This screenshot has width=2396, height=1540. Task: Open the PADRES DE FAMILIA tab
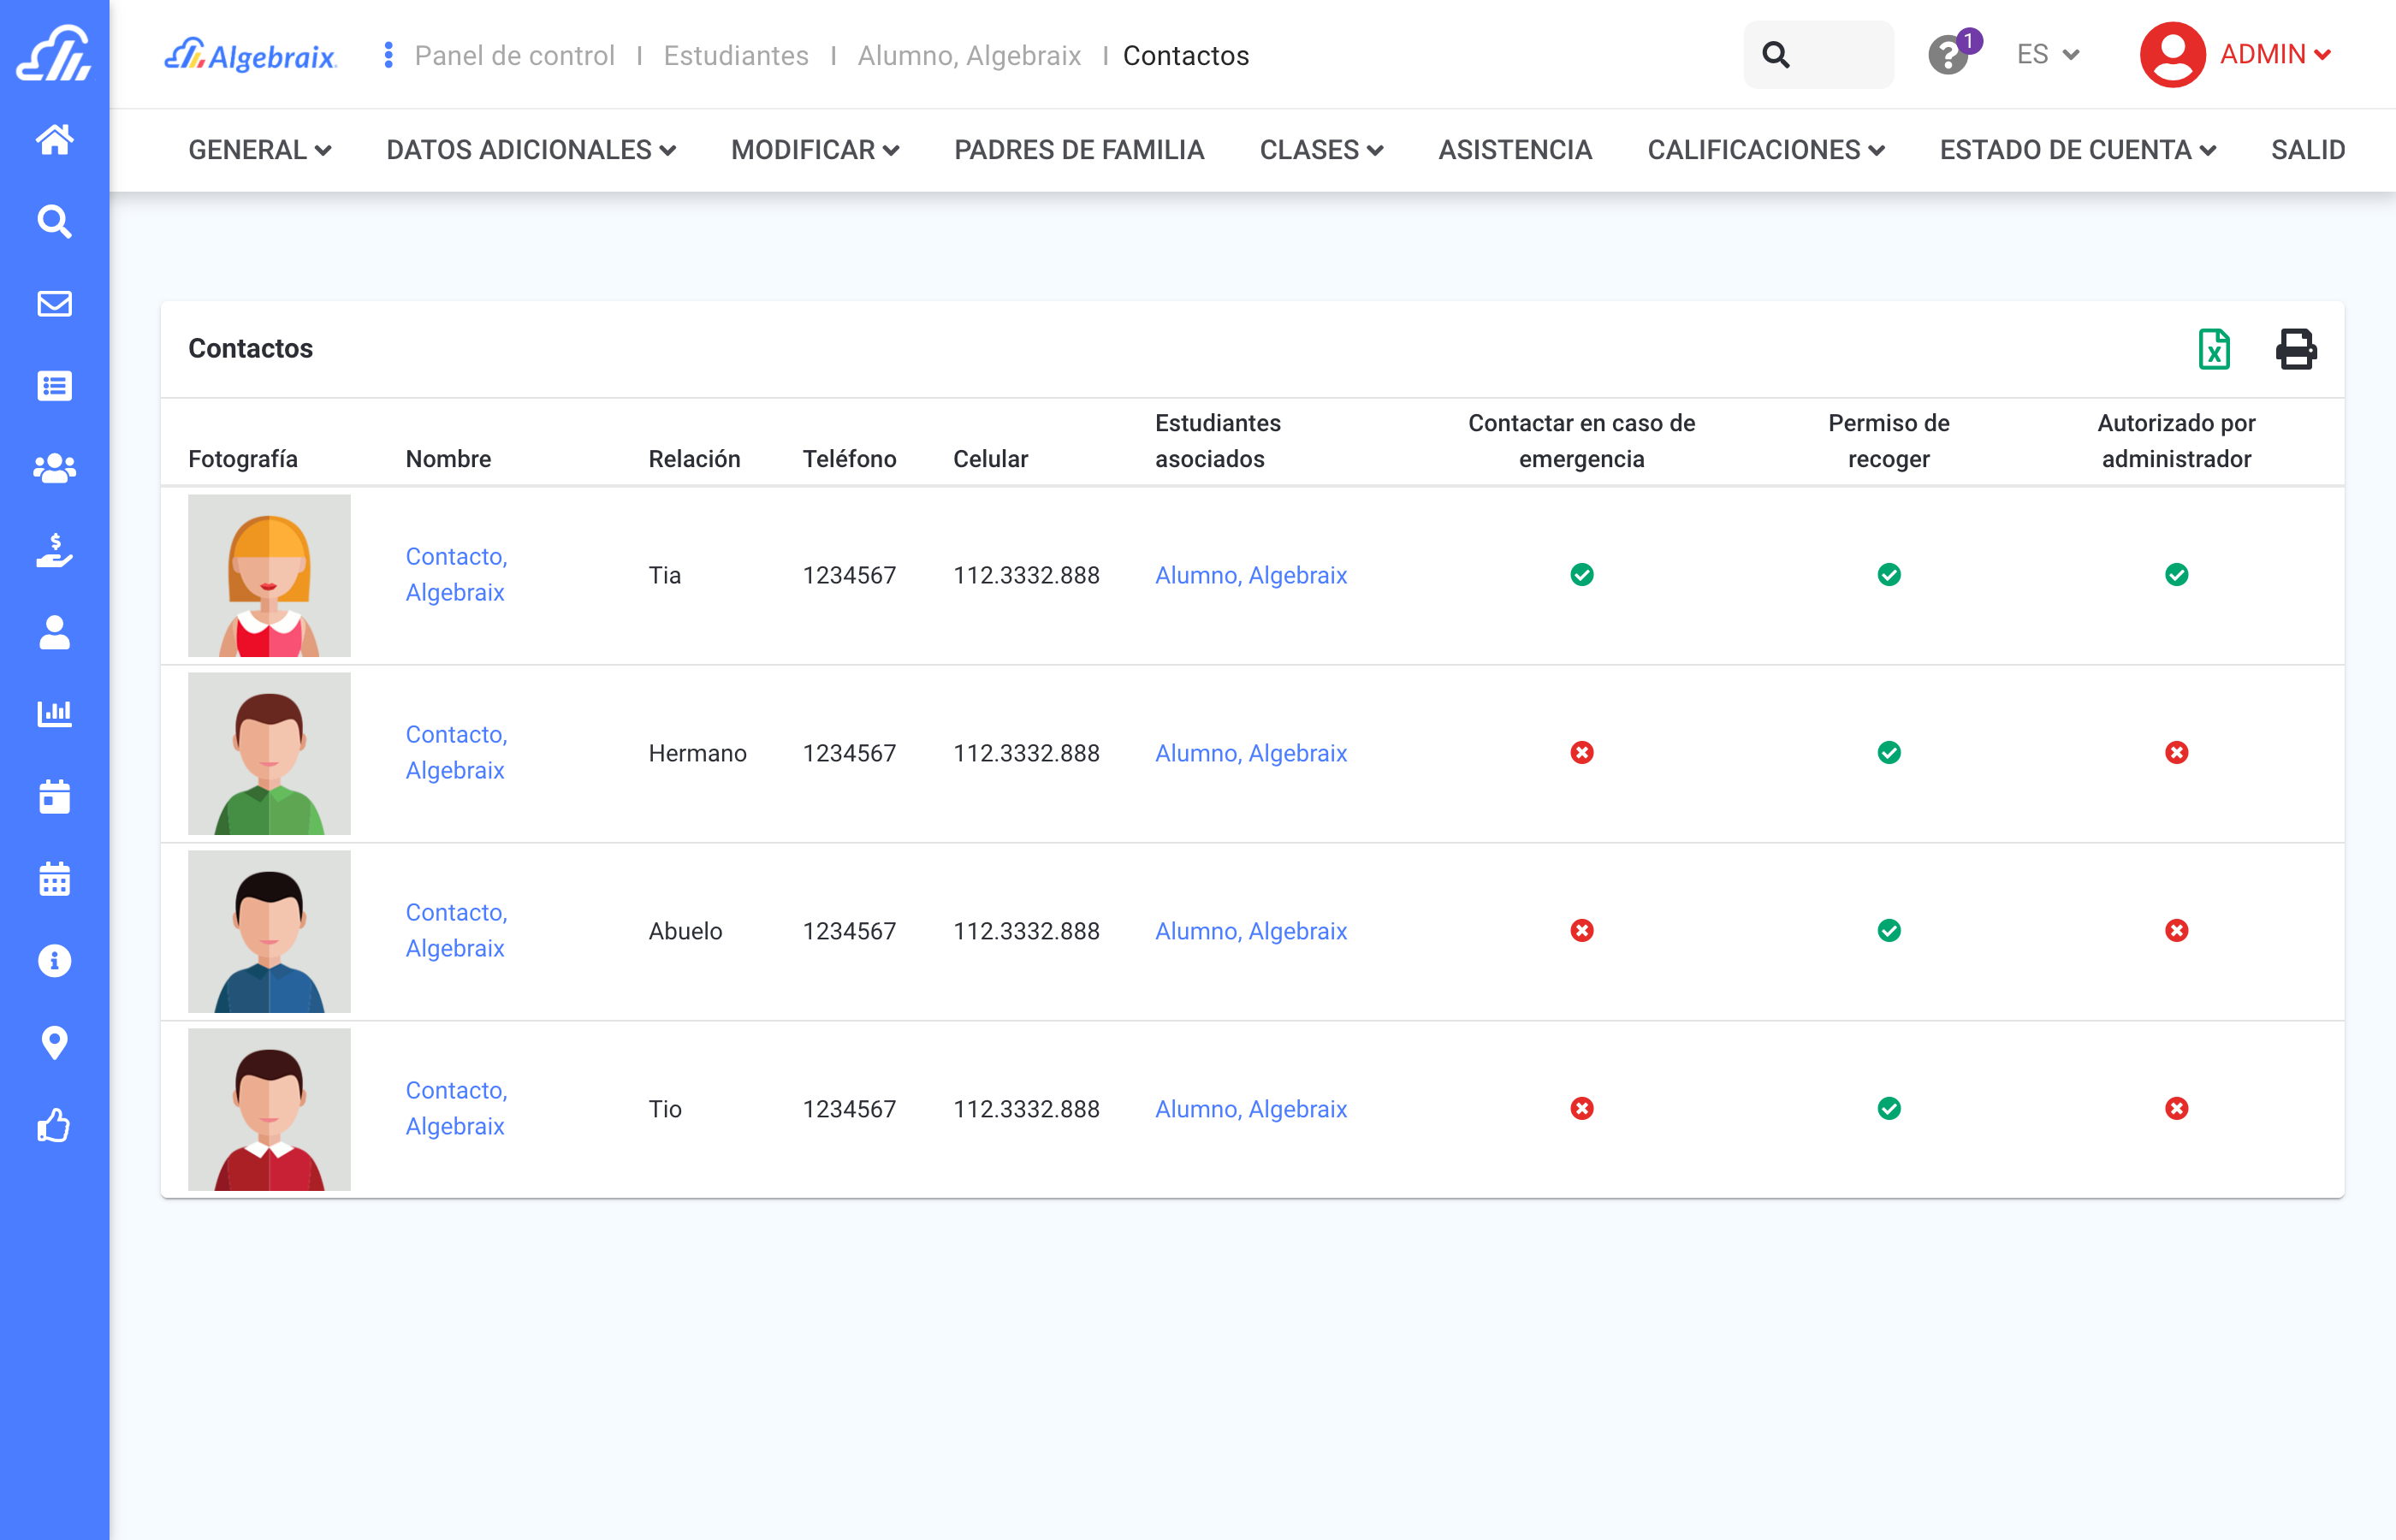(x=1078, y=150)
